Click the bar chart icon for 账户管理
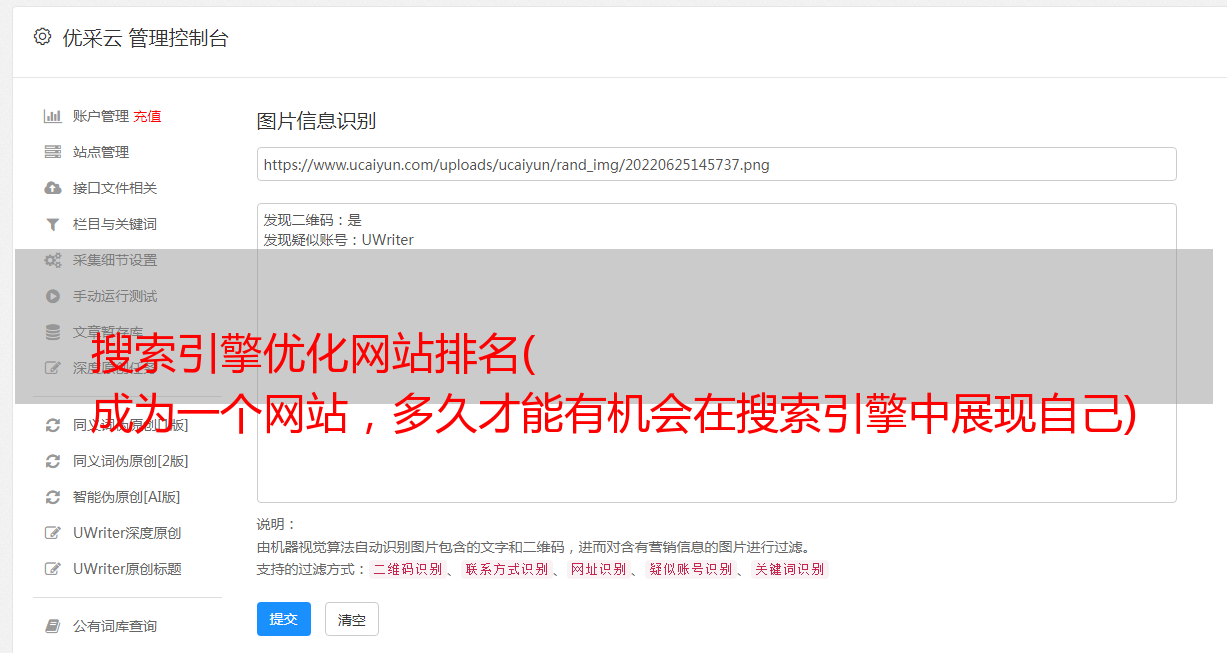Viewport: 1227px width, 653px height. click(x=53, y=116)
